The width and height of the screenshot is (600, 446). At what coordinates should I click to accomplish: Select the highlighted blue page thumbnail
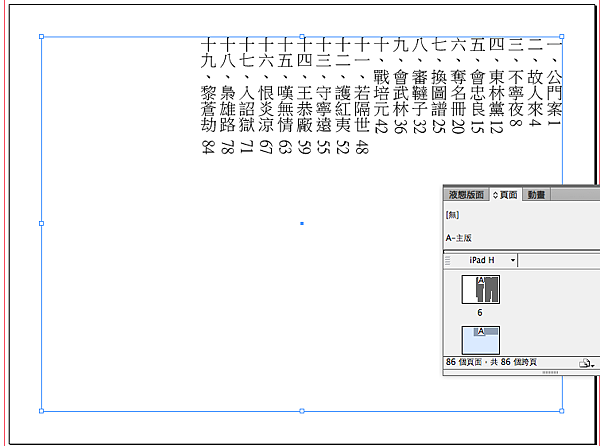(481, 340)
